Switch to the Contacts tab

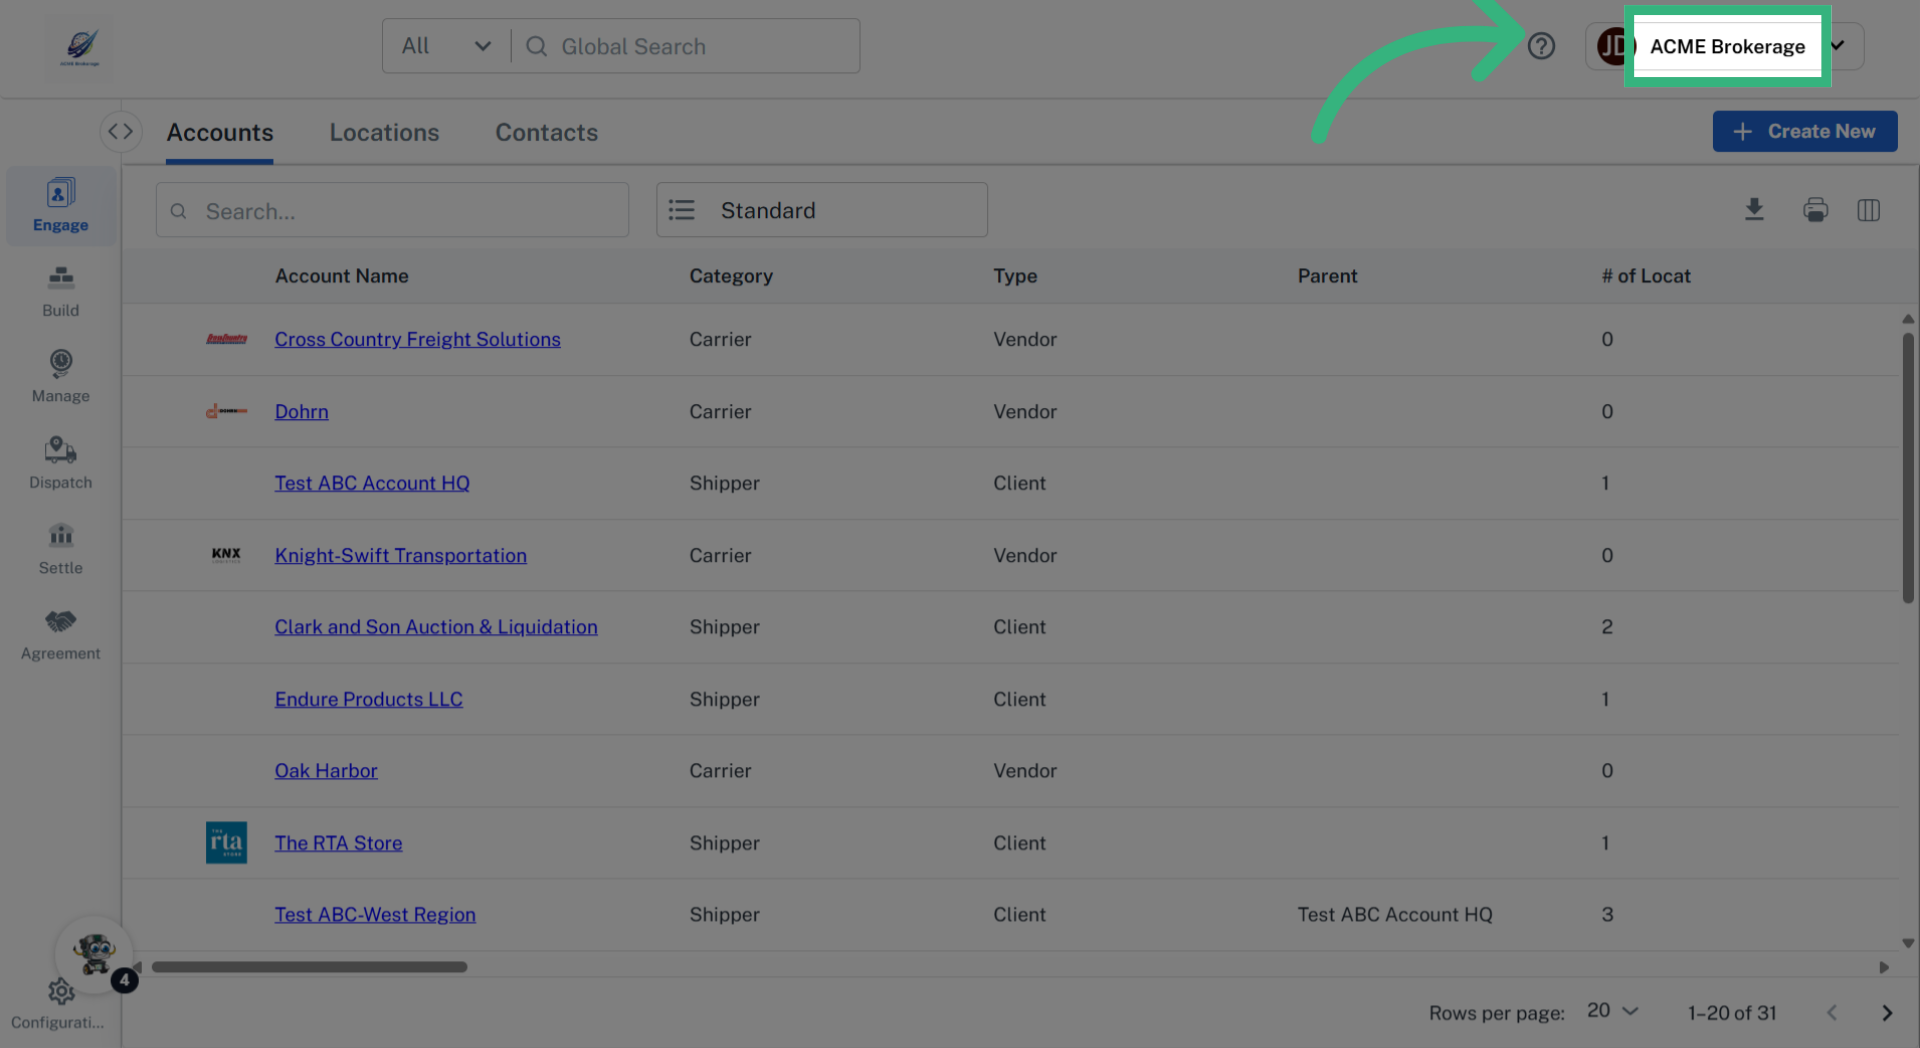pos(546,133)
